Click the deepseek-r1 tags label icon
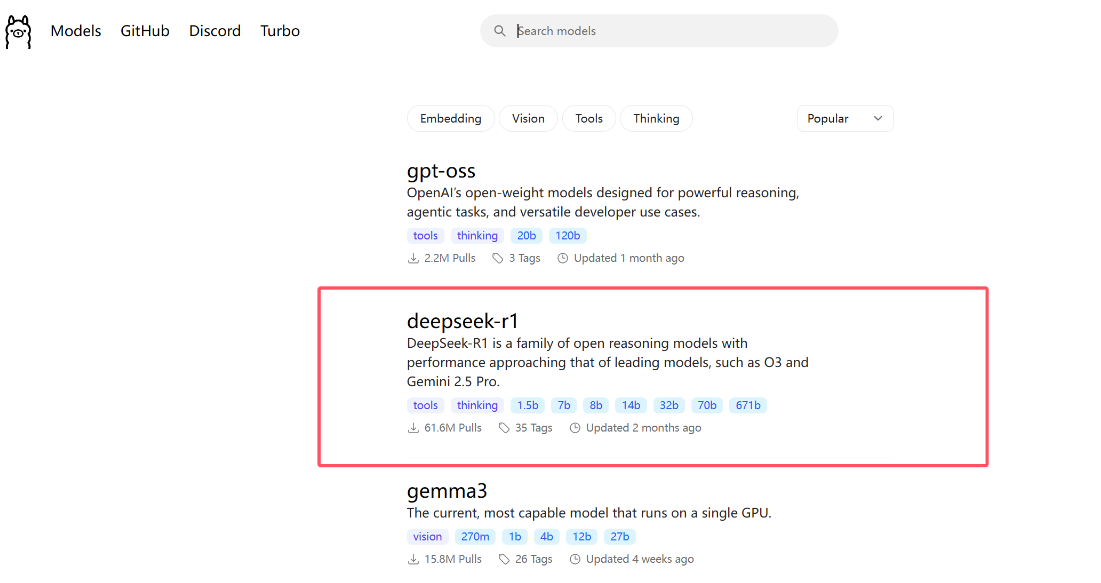Screen dimensions: 1101x583 coord(504,428)
